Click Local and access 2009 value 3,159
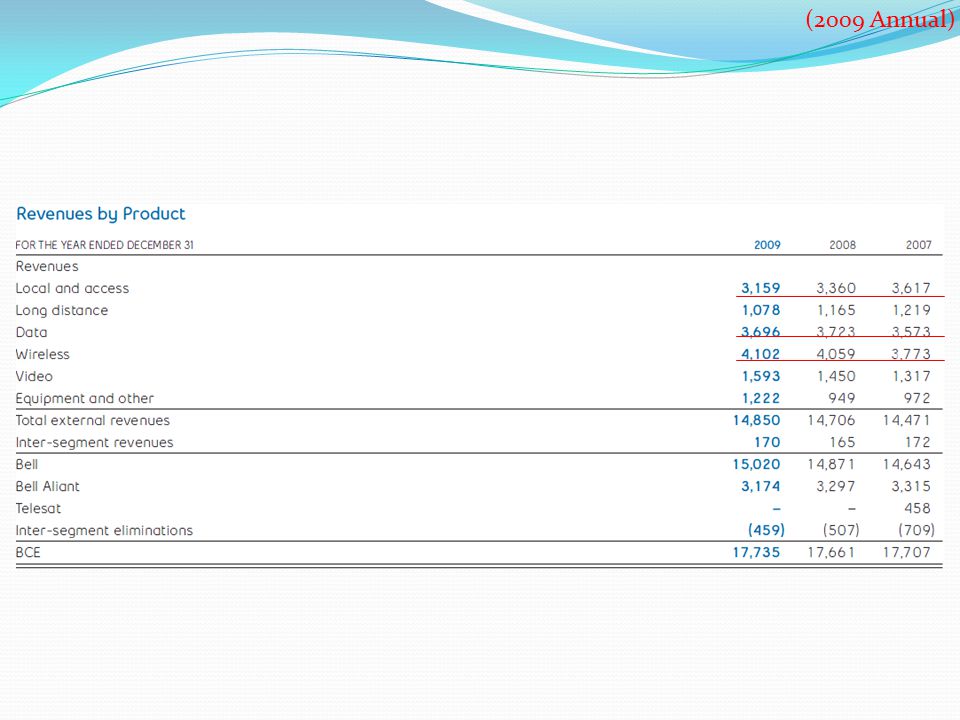The width and height of the screenshot is (960, 720). click(760, 288)
